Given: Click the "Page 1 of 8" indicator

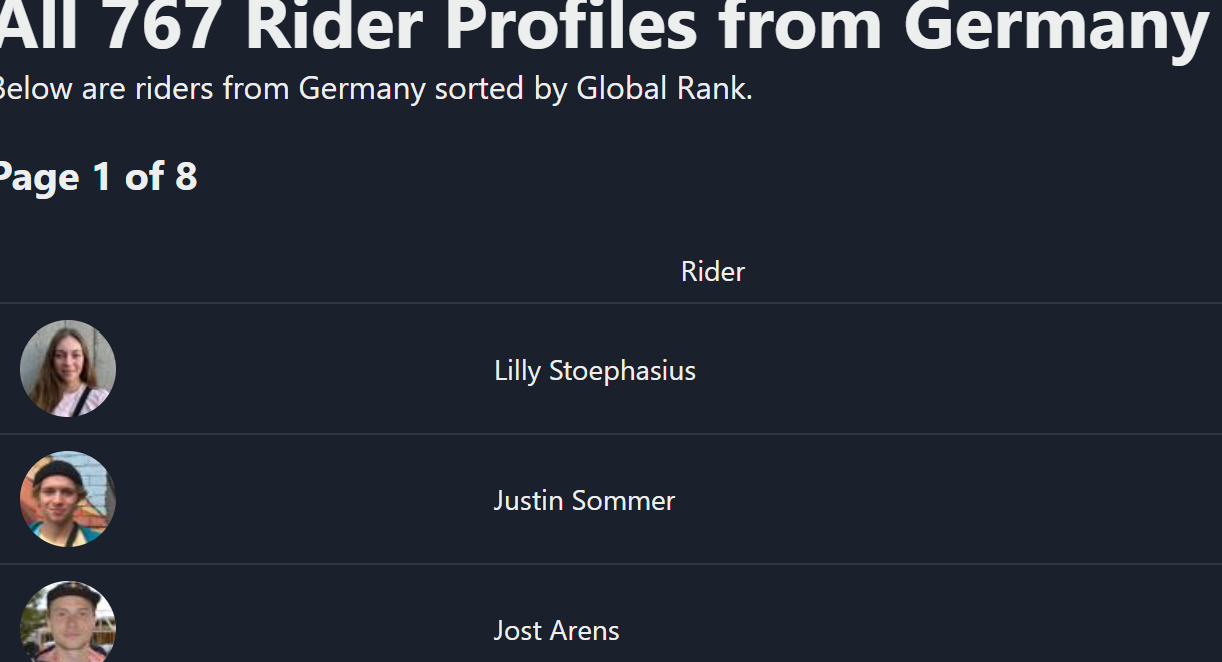Looking at the screenshot, I should 96,177.
